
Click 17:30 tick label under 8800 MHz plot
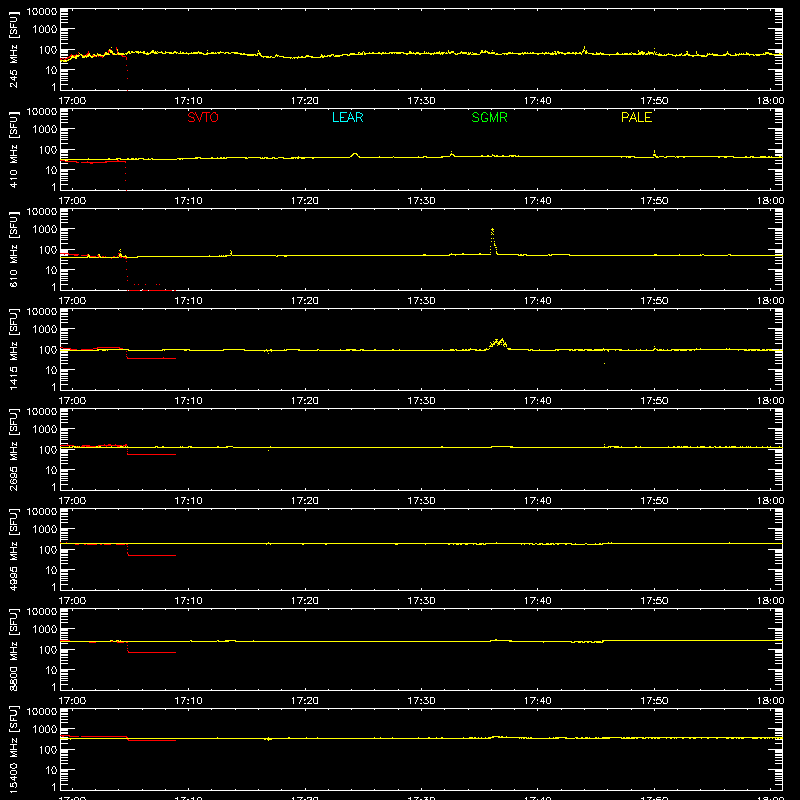tap(421, 701)
